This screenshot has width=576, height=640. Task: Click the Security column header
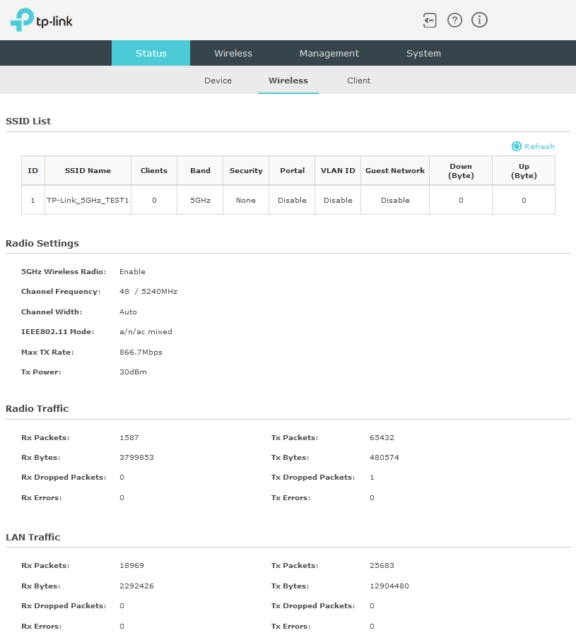(246, 171)
